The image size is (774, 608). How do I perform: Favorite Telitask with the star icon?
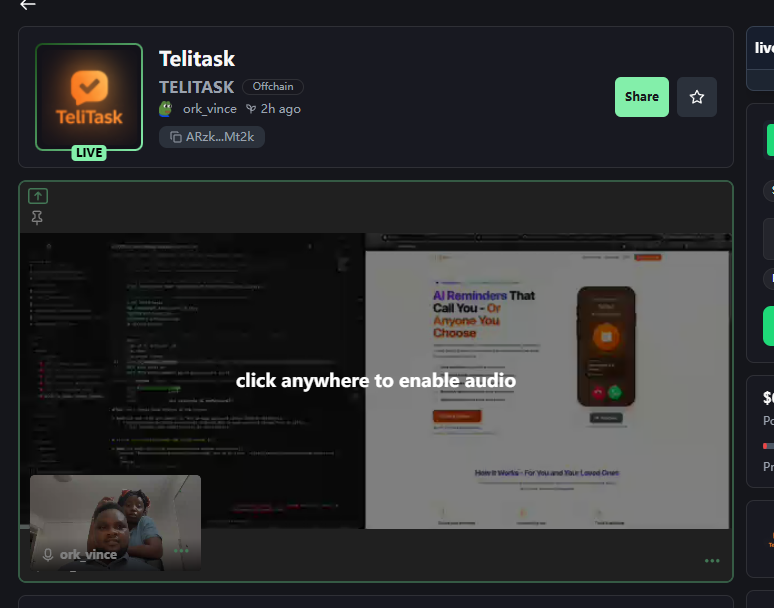point(697,97)
